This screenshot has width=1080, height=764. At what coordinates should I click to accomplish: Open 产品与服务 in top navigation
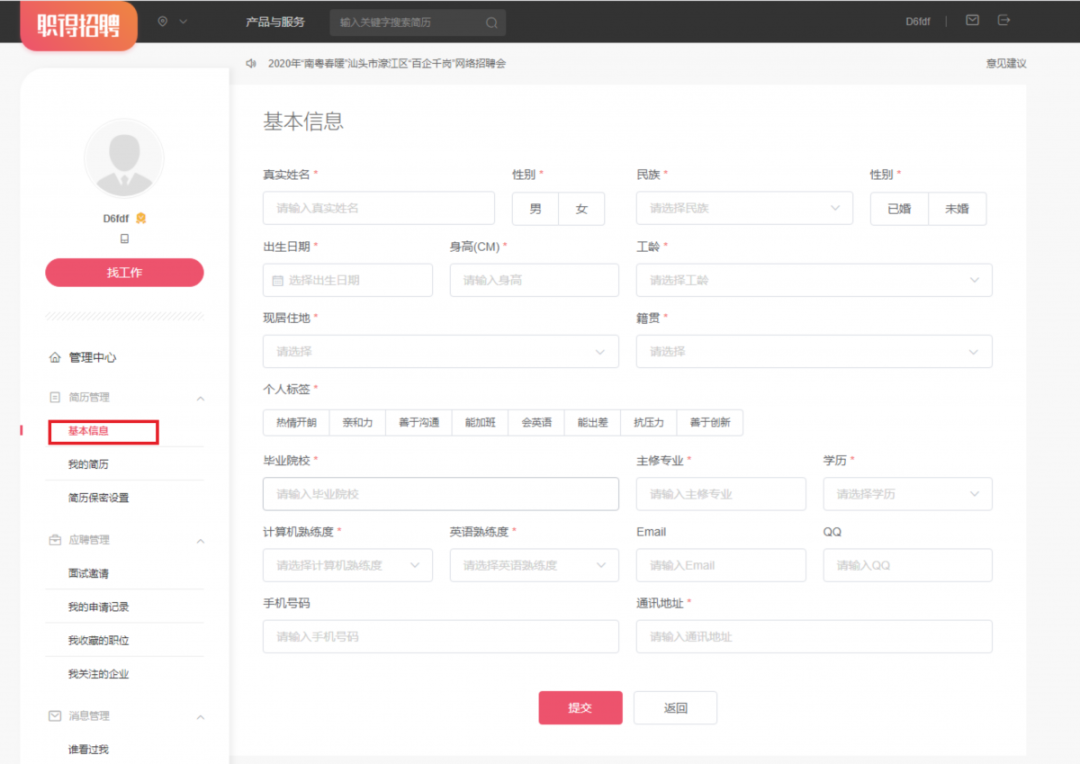[275, 22]
